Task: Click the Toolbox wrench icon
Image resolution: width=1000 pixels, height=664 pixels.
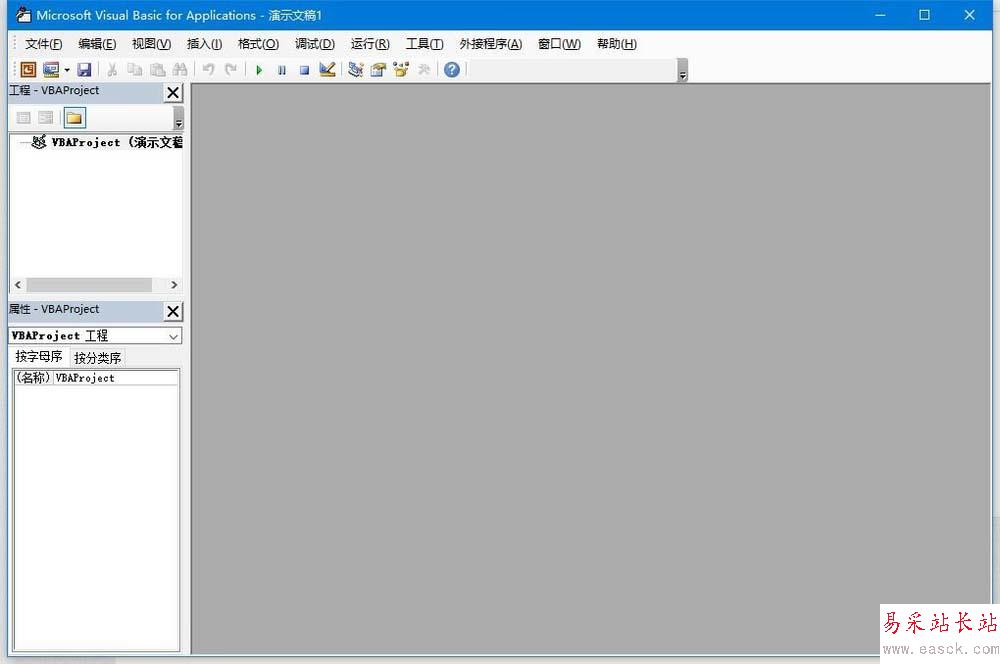Action: pos(424,70)
